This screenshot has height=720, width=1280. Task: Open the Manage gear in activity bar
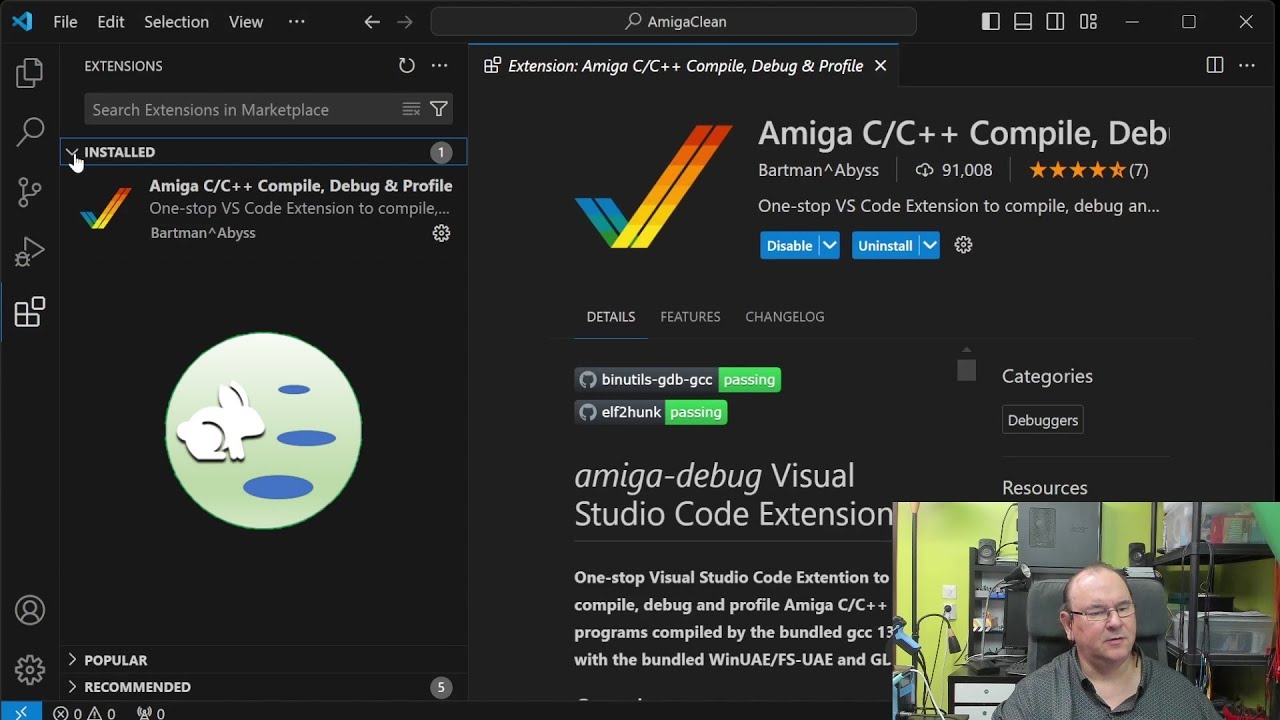pos(30,669)
